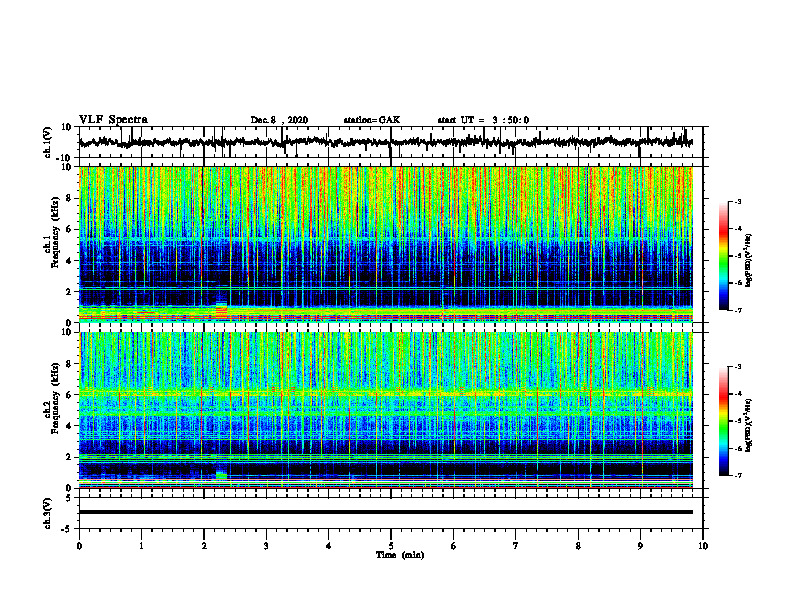Click the "2" kHz tick on ch.1 frequency axis
This screenshot has width=792, height=612.
click(69, 292)
